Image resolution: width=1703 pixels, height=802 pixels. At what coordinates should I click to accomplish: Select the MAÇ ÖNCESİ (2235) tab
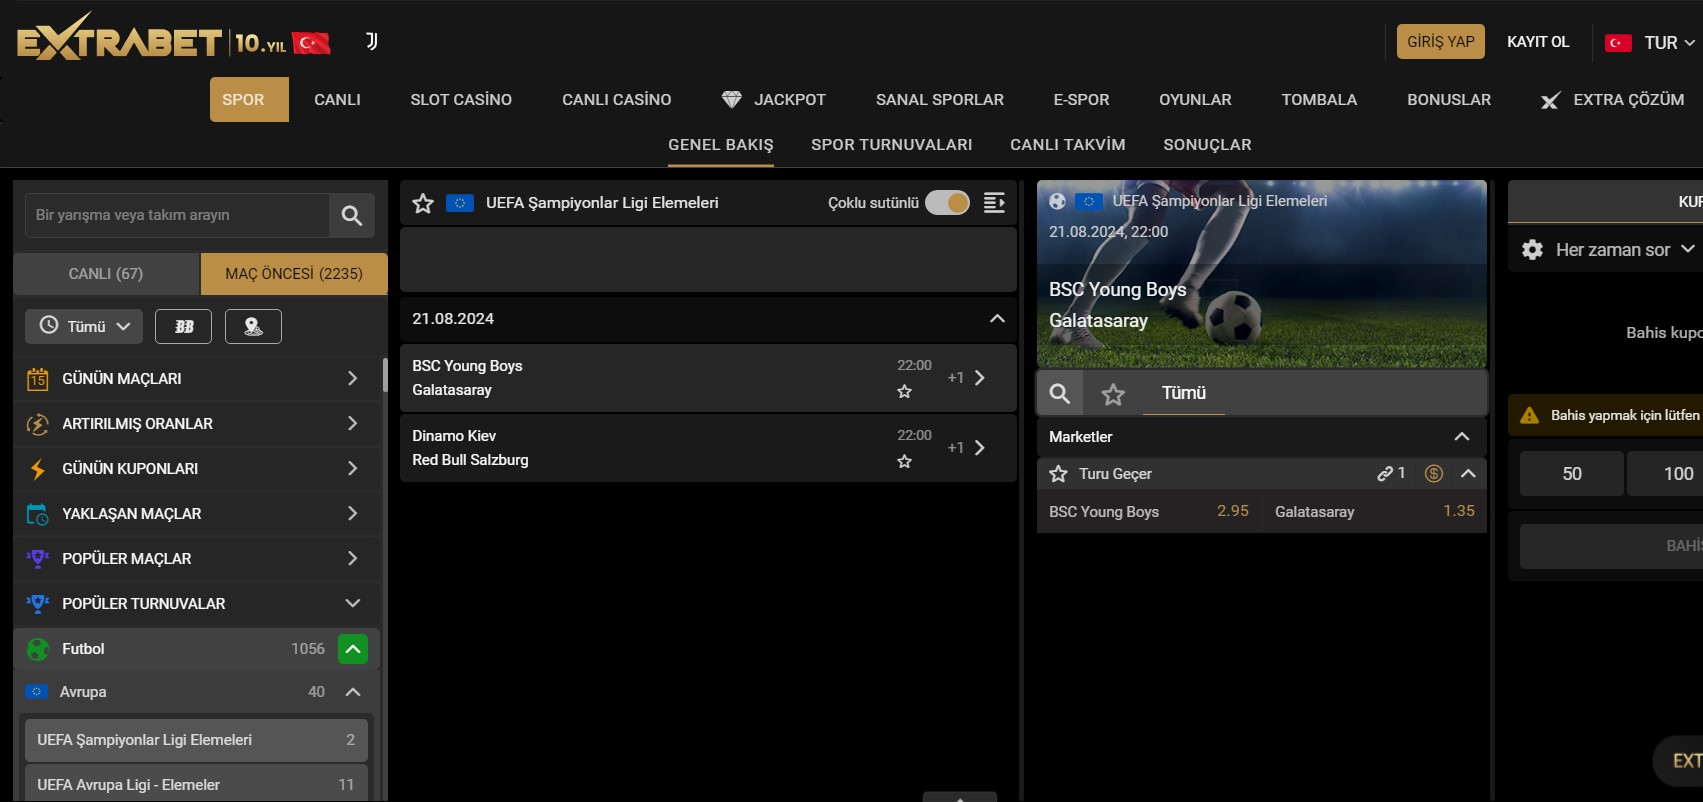click(x=294, y=274)
